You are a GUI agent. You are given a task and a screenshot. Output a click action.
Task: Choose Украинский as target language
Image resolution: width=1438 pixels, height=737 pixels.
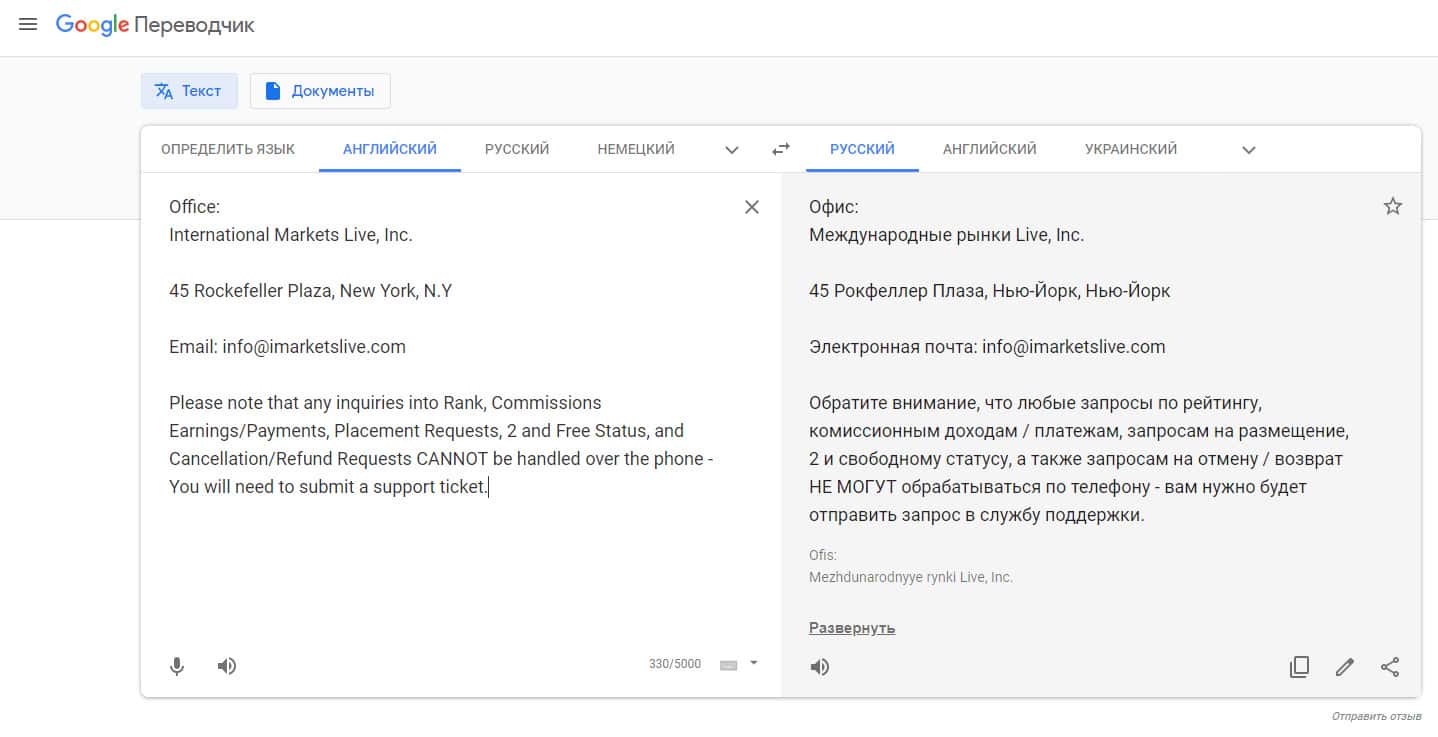click(x=1130, y=149)
